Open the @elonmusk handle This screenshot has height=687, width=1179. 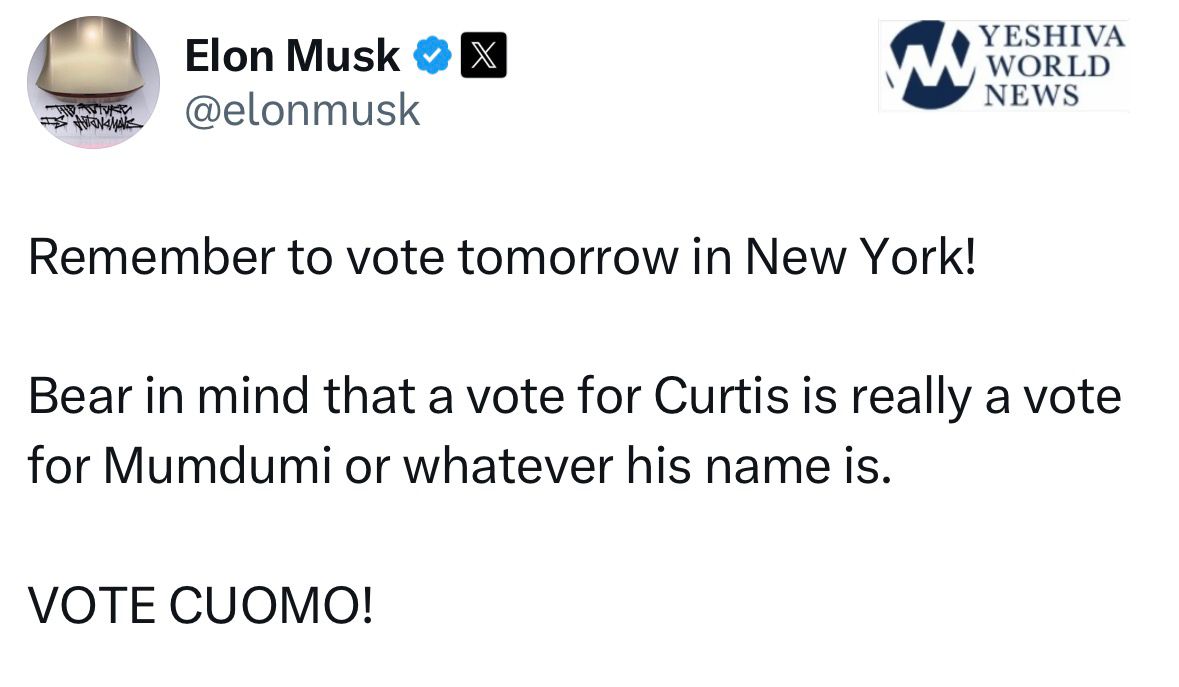pos(302,108)
